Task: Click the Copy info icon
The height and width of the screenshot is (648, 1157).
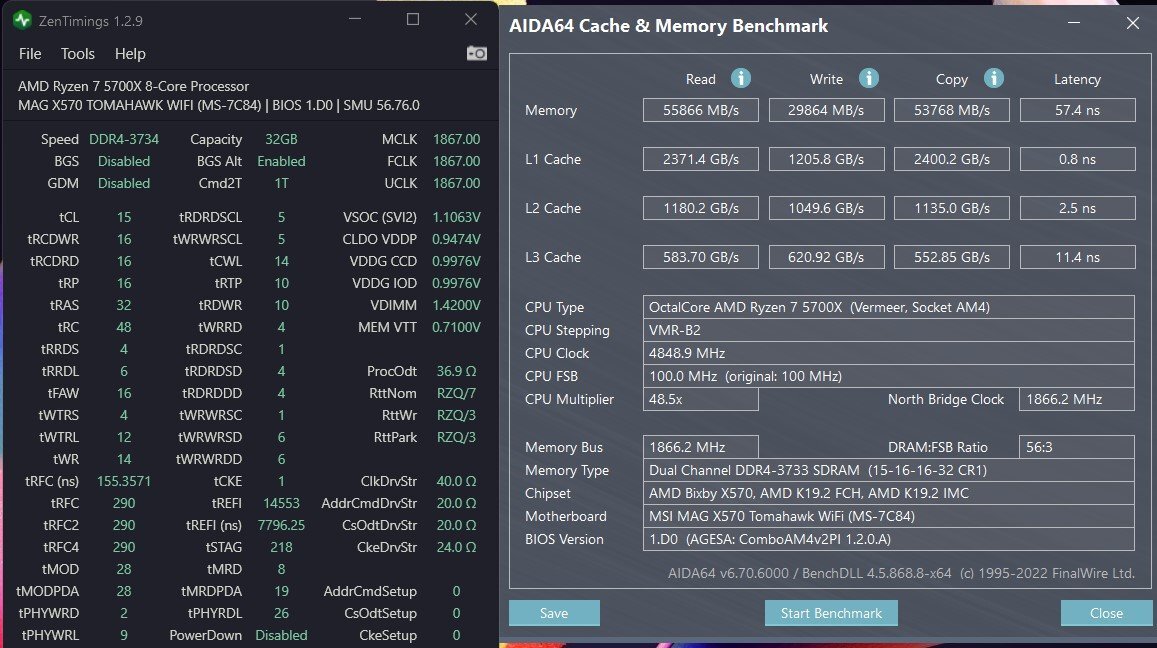Action: pyautogui.click(x=994, y=78)
